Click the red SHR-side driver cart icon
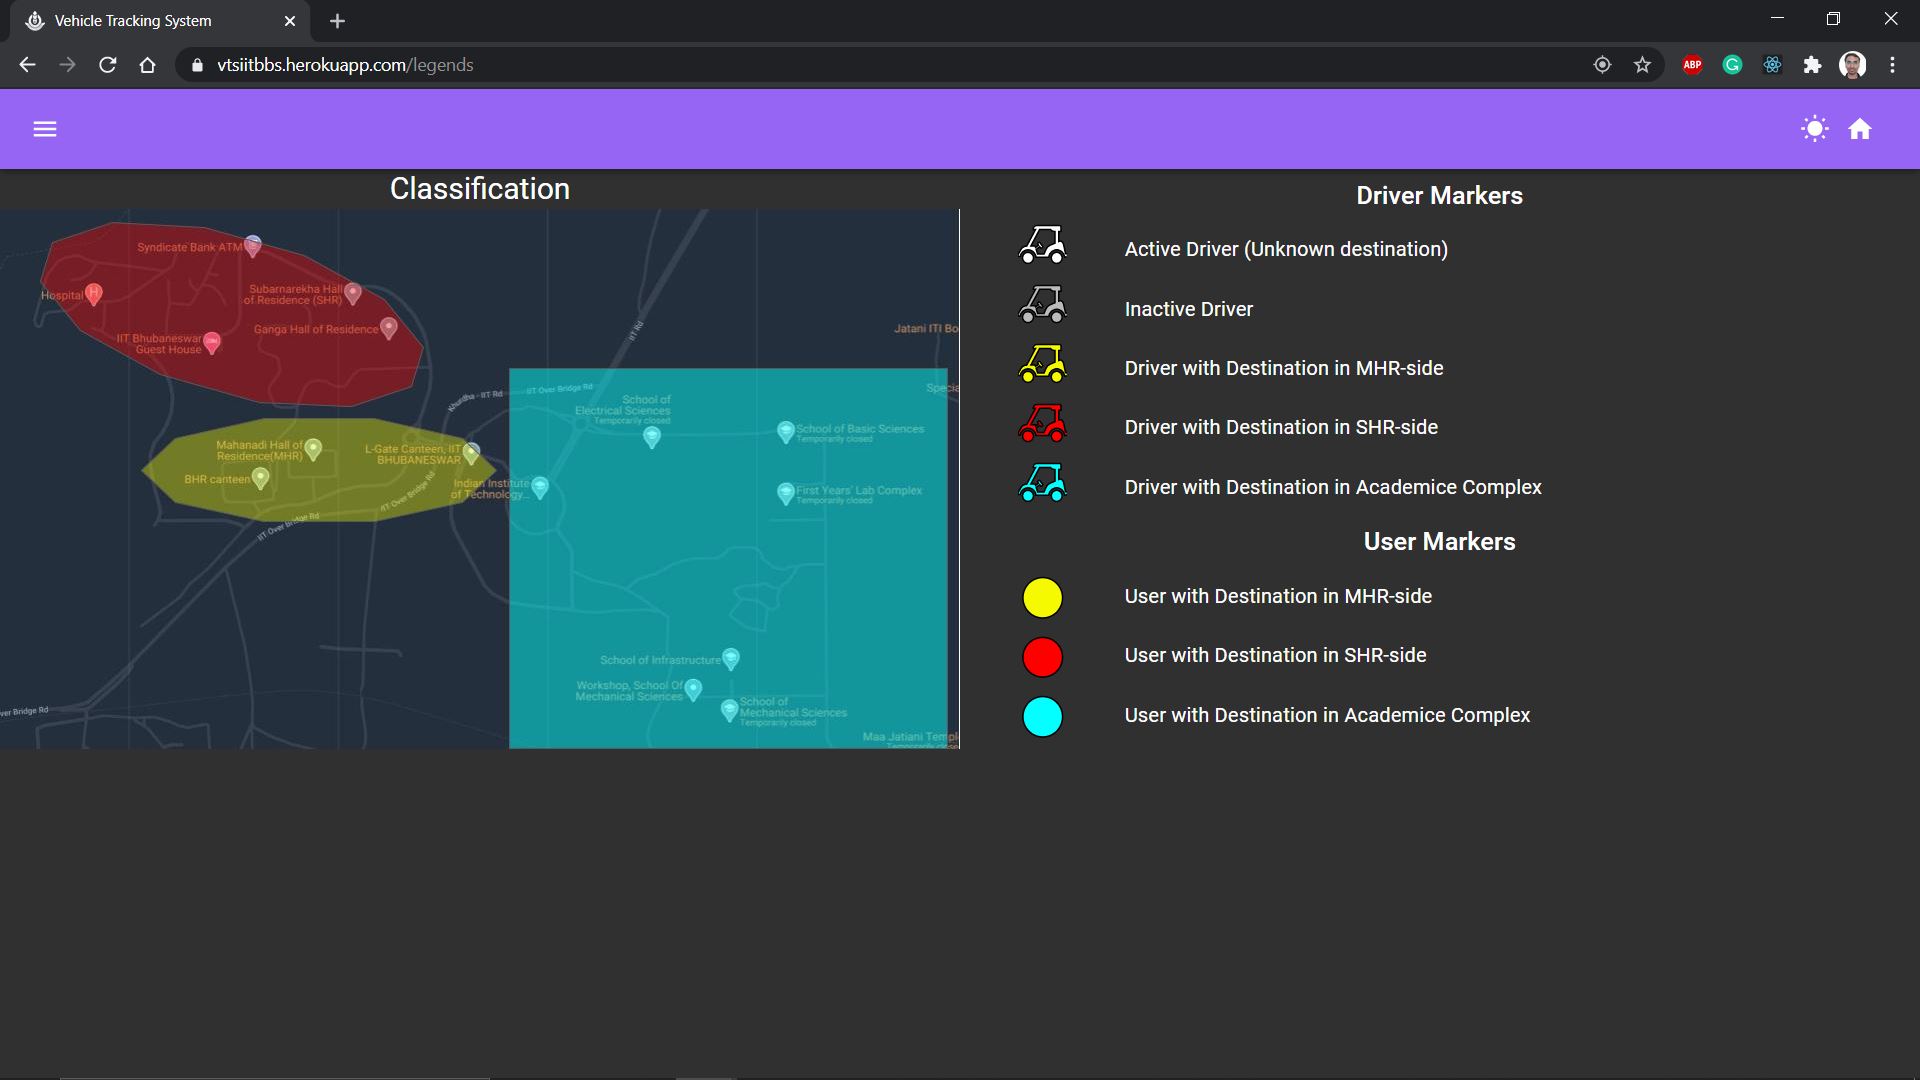This screenshot has height=1080, width=1920. pos(1042,424)
